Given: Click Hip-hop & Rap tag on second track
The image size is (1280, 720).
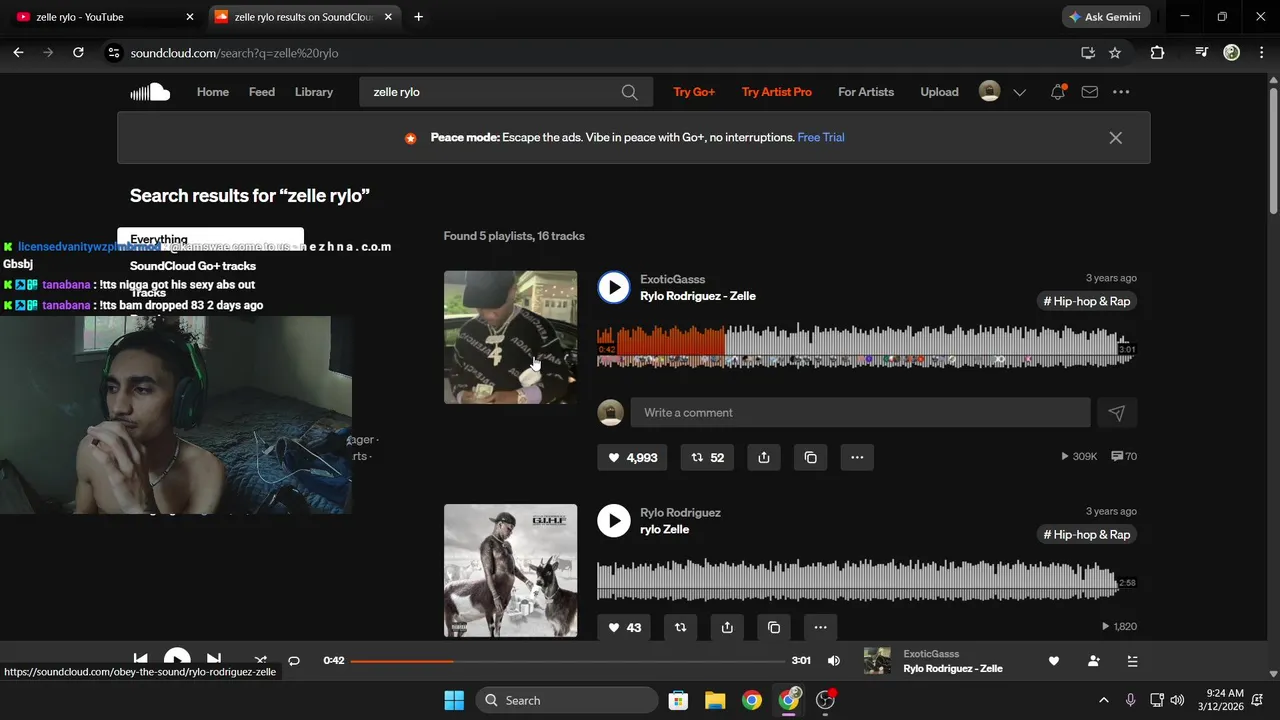Looking at the screenshot, I should pyautogui.click(x=1087, y=534).
